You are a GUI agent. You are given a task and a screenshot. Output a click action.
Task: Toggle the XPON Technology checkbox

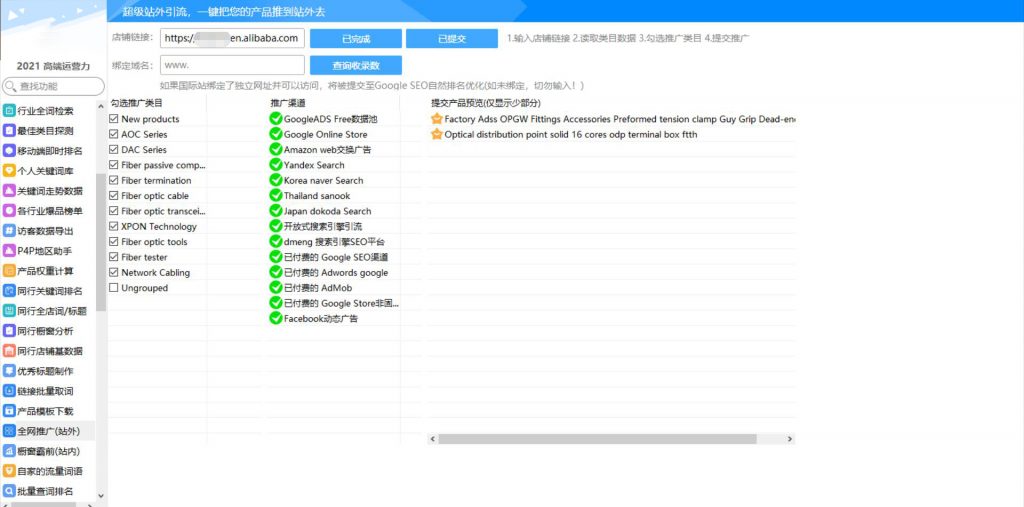pos(114,226)
